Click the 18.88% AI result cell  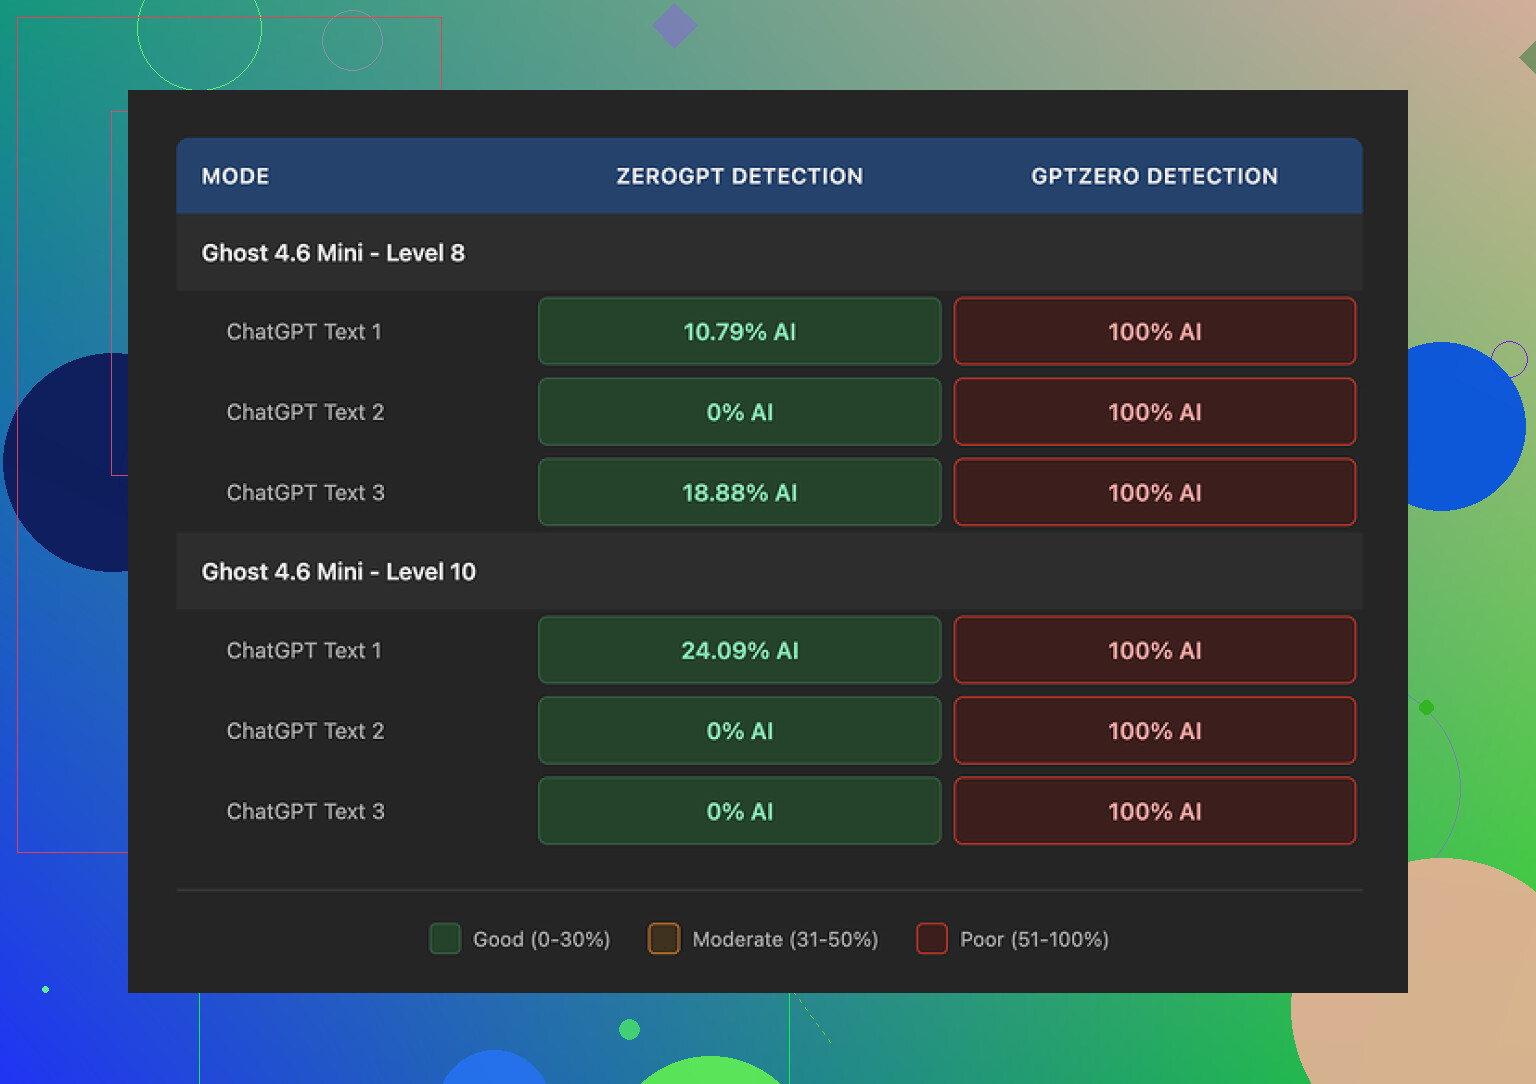click(x=739, y=493)
